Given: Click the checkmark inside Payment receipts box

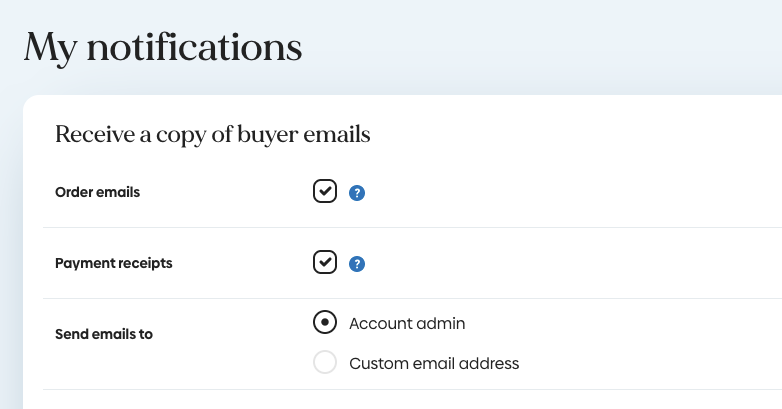Looking at the screenshot, I should (x=325, y=262).
